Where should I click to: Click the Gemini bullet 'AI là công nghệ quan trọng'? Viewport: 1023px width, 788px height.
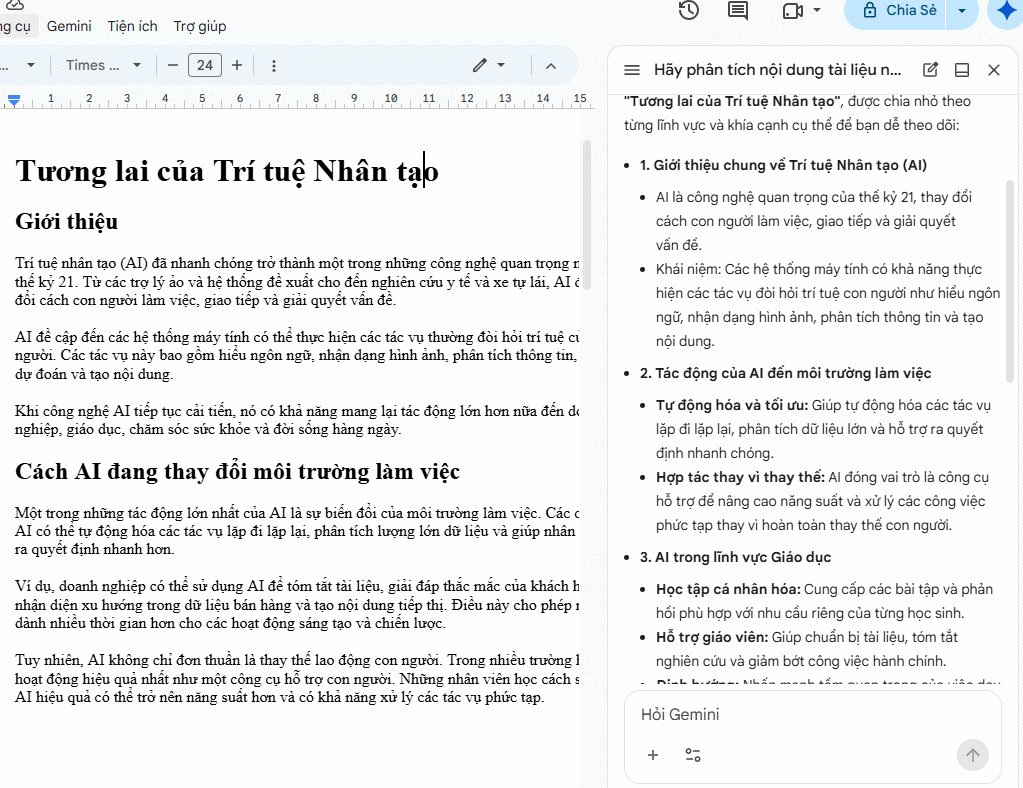pyautogui.click(x=814, y=221)
